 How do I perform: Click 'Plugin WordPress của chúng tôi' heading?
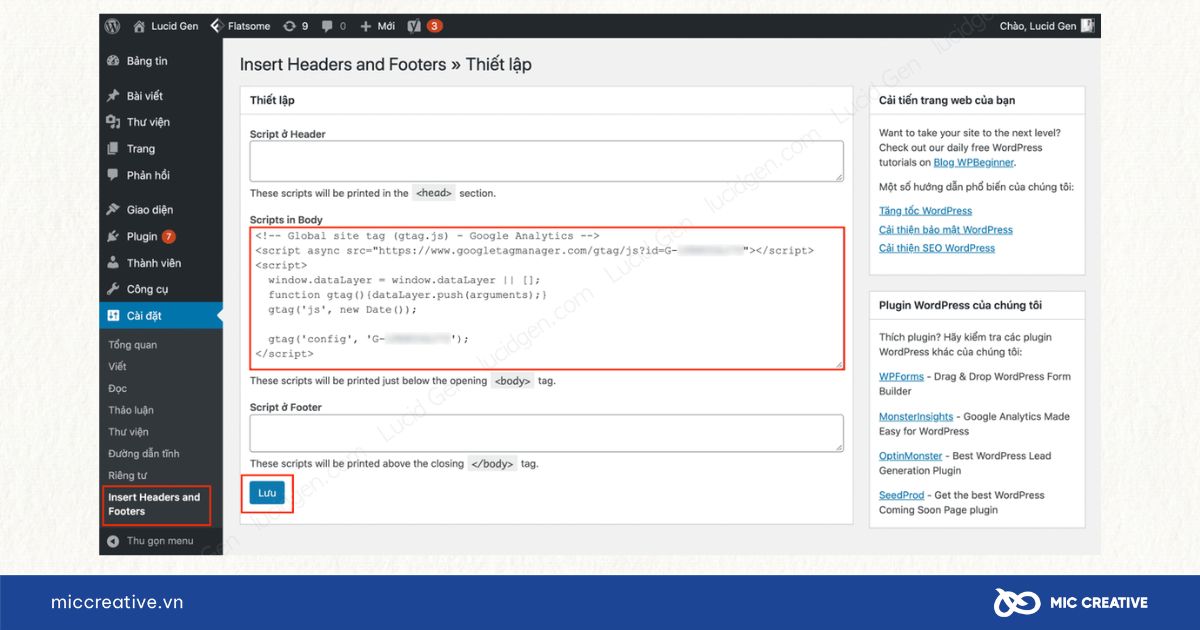(960, 305)
